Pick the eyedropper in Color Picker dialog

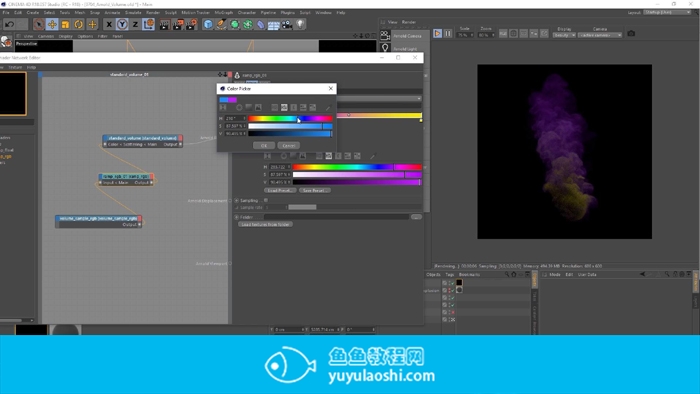[328, 108]
